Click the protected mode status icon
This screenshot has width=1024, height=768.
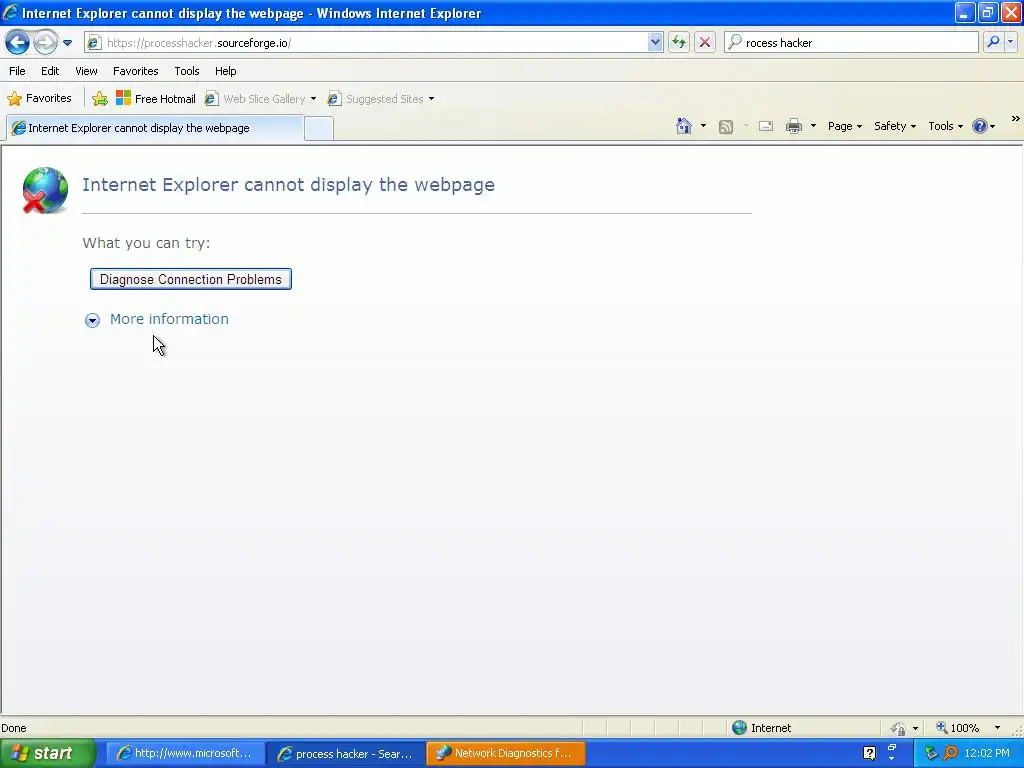(899, 728)
